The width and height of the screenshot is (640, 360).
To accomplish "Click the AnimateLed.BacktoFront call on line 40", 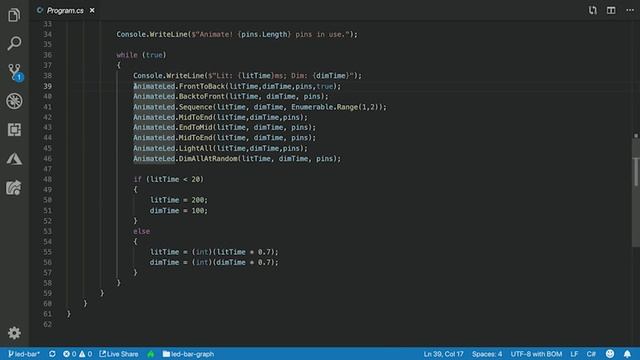I will point(231,96).
